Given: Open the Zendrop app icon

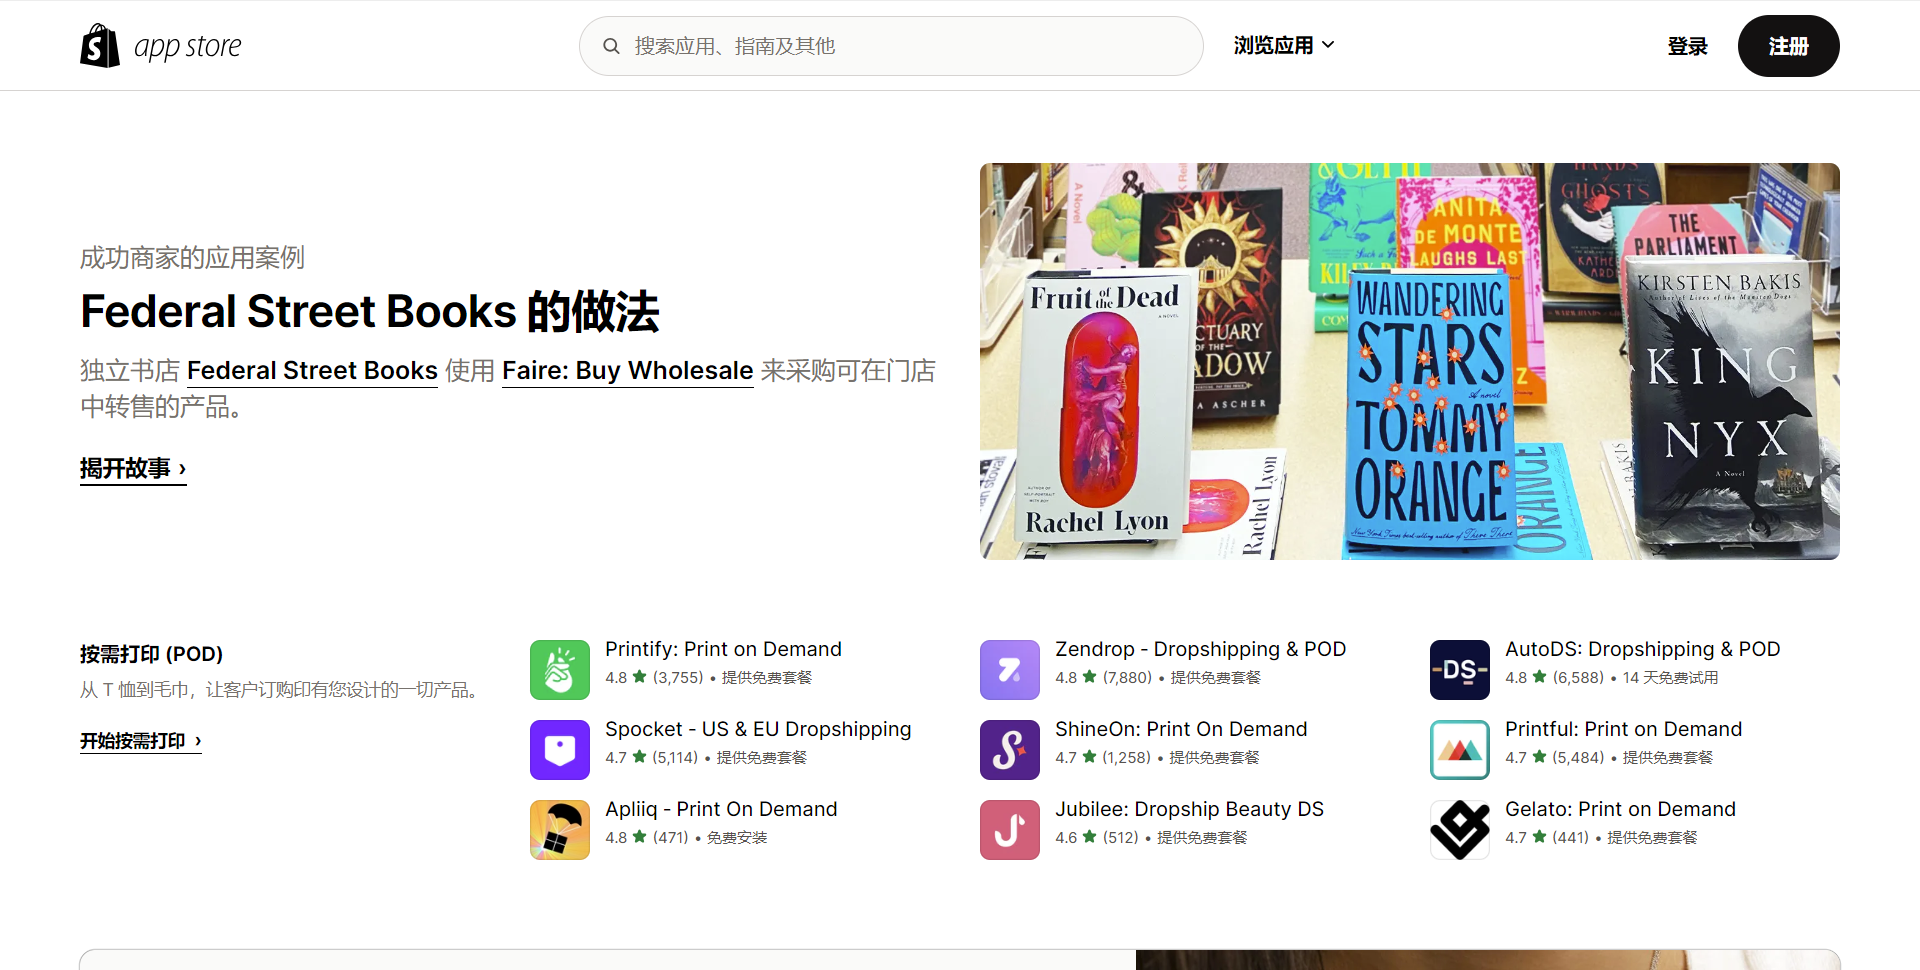Looking at the screenshot, I should point(1010,670).
